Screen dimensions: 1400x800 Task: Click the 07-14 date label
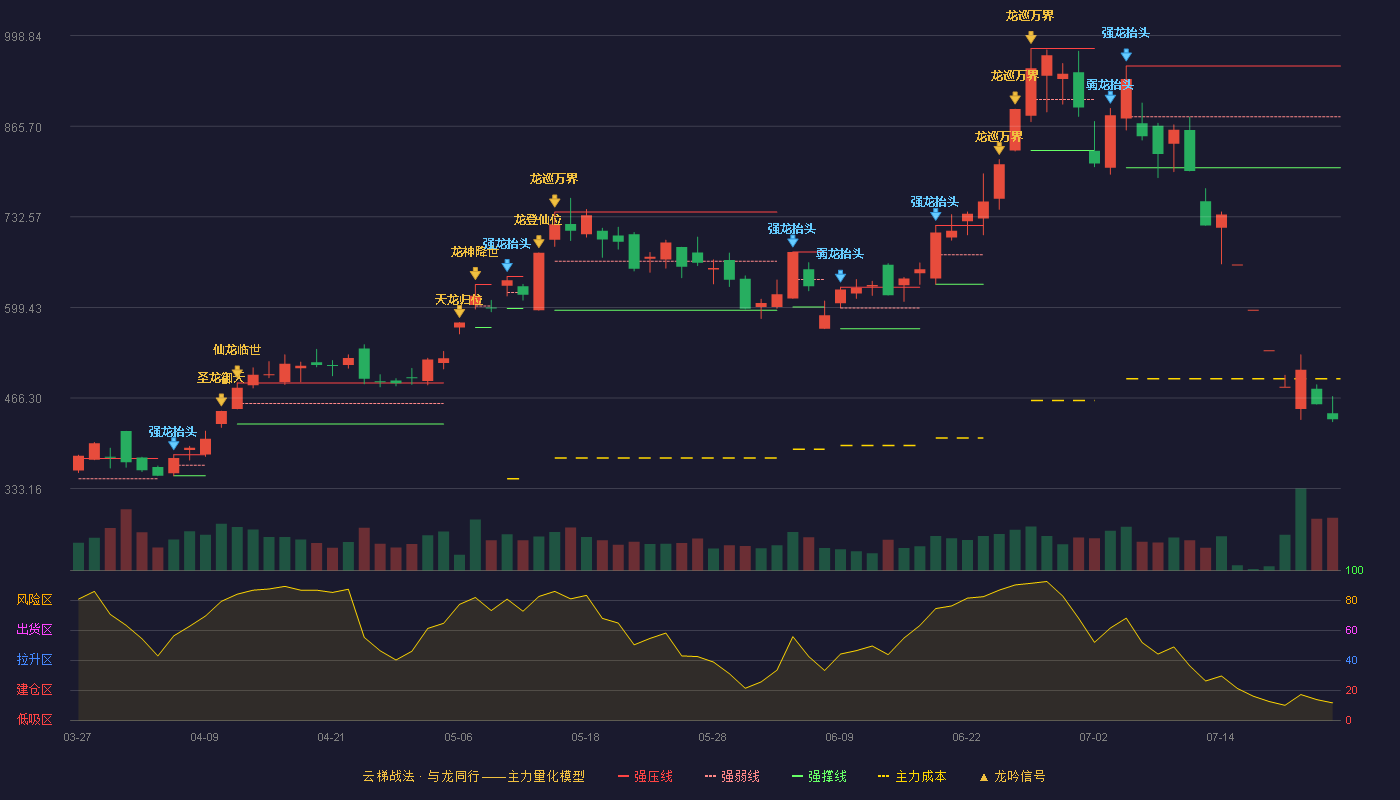(1220, 737)
